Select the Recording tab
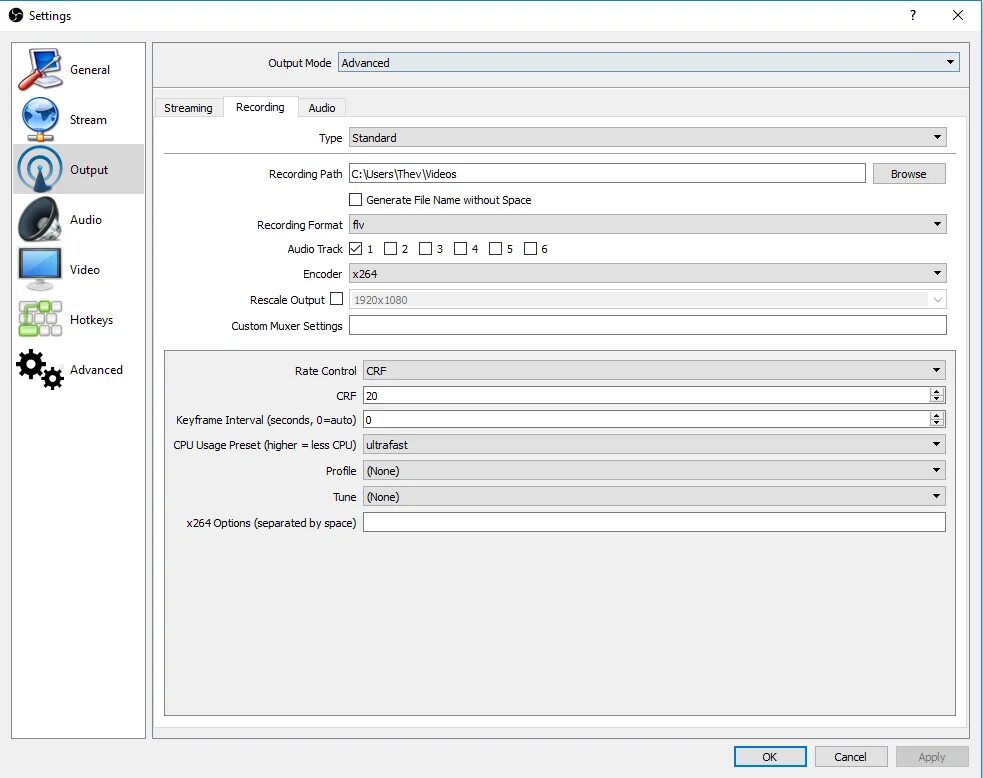Screen dimensions: 983x778 [x=260, y=107]
